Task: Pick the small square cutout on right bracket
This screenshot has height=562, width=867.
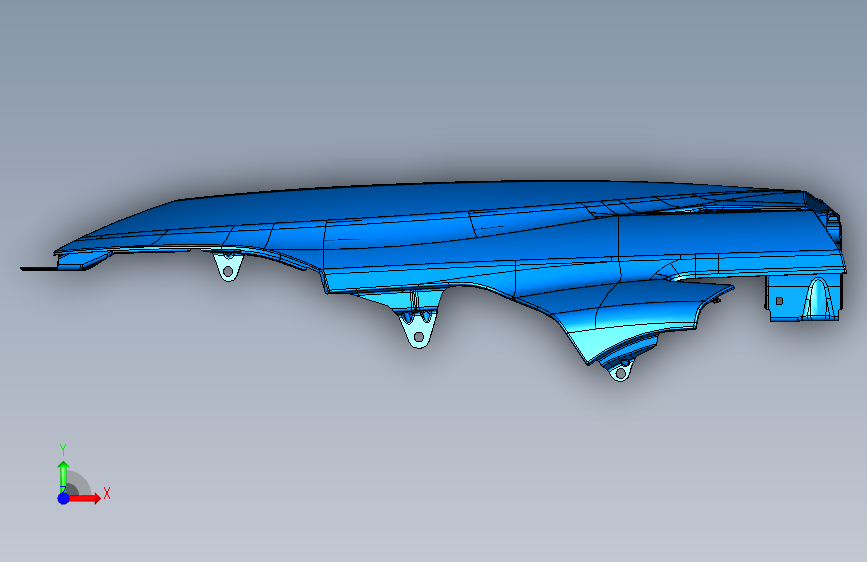Action: 780,301
